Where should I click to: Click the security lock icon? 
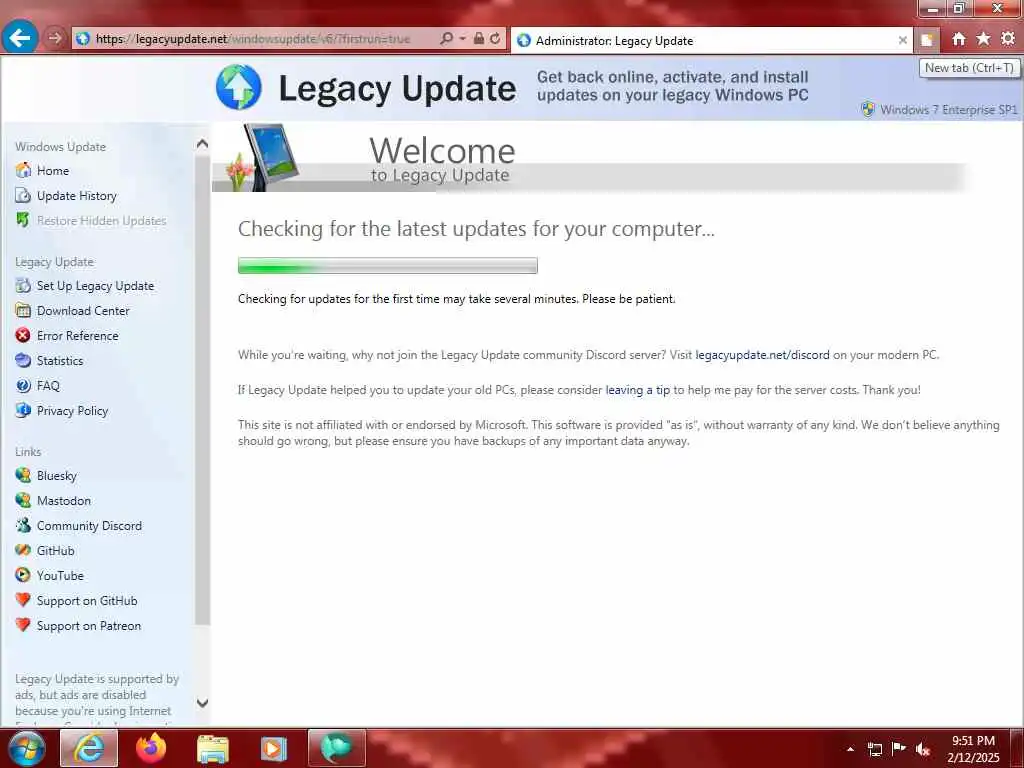point(479,39)
